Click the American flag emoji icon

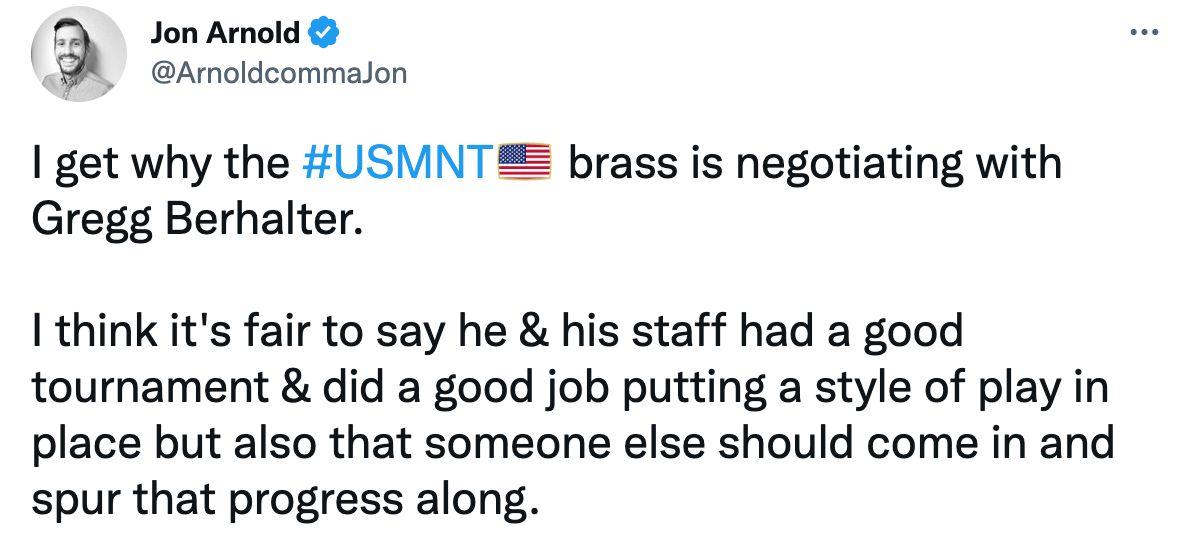[x=525, y=161]
